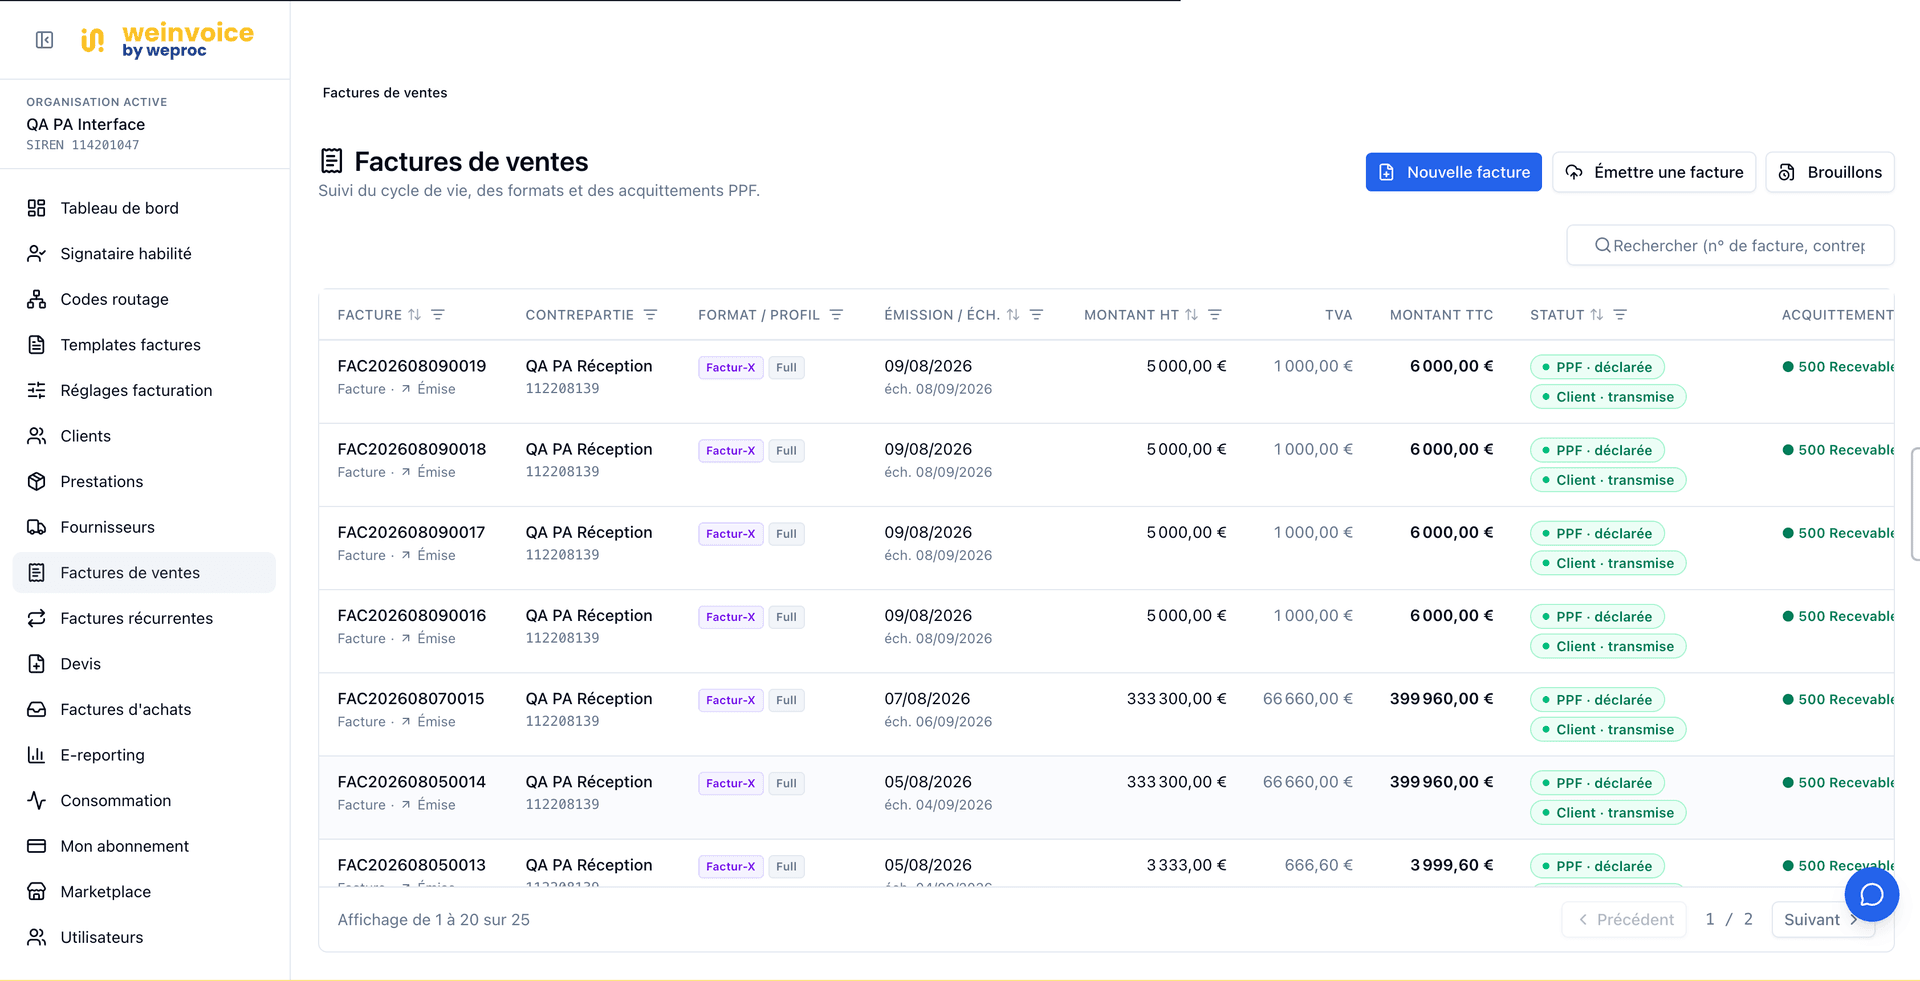Click Acquittement column header
Image resolution: width=1920 pixels, height=981 pixels.
(x=1837, y=315)
